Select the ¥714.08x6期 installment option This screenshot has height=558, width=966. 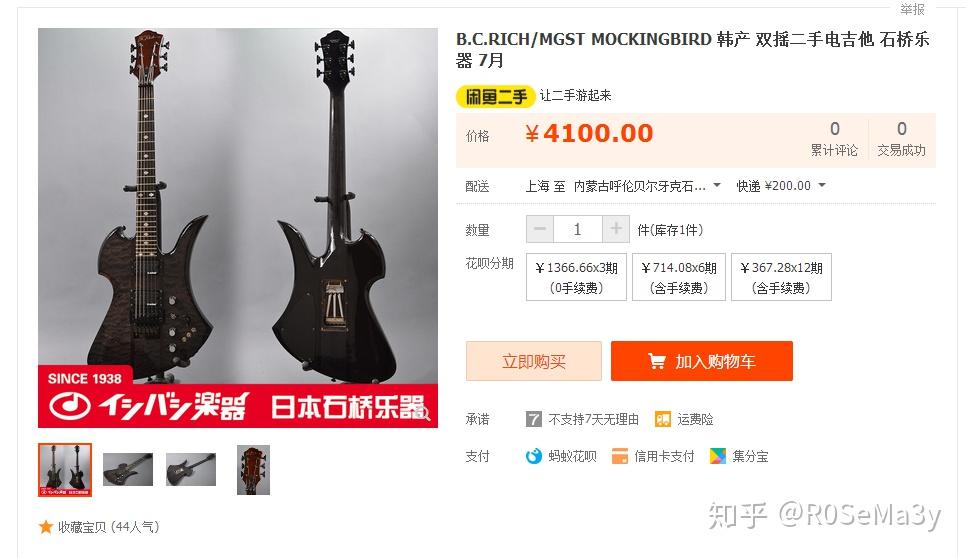(679, 277)
